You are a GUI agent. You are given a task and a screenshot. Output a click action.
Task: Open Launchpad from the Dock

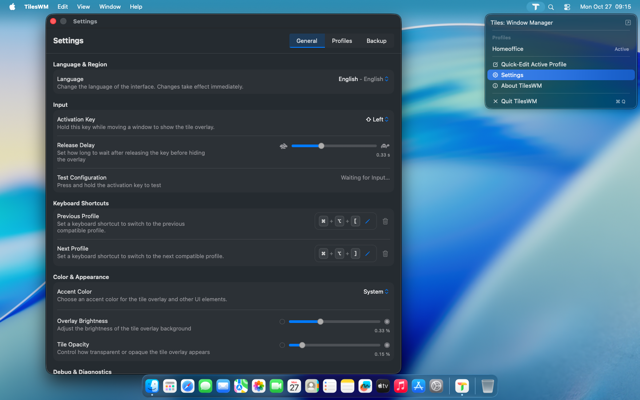pos(170,386)
